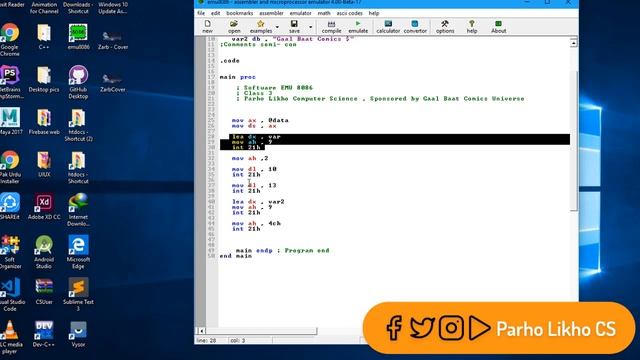The height and width of the screenshot is (360, 640).
Task: Open JetBrains PhpStorm desktop shortcut
Action: coord(10,82)
